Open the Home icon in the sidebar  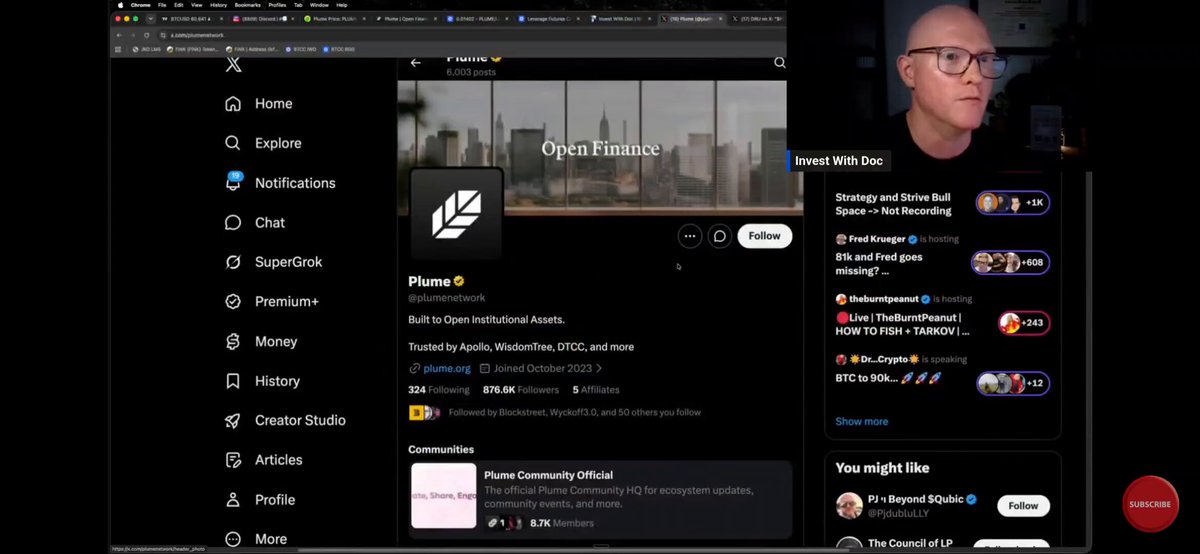click(x=233, y=104)
